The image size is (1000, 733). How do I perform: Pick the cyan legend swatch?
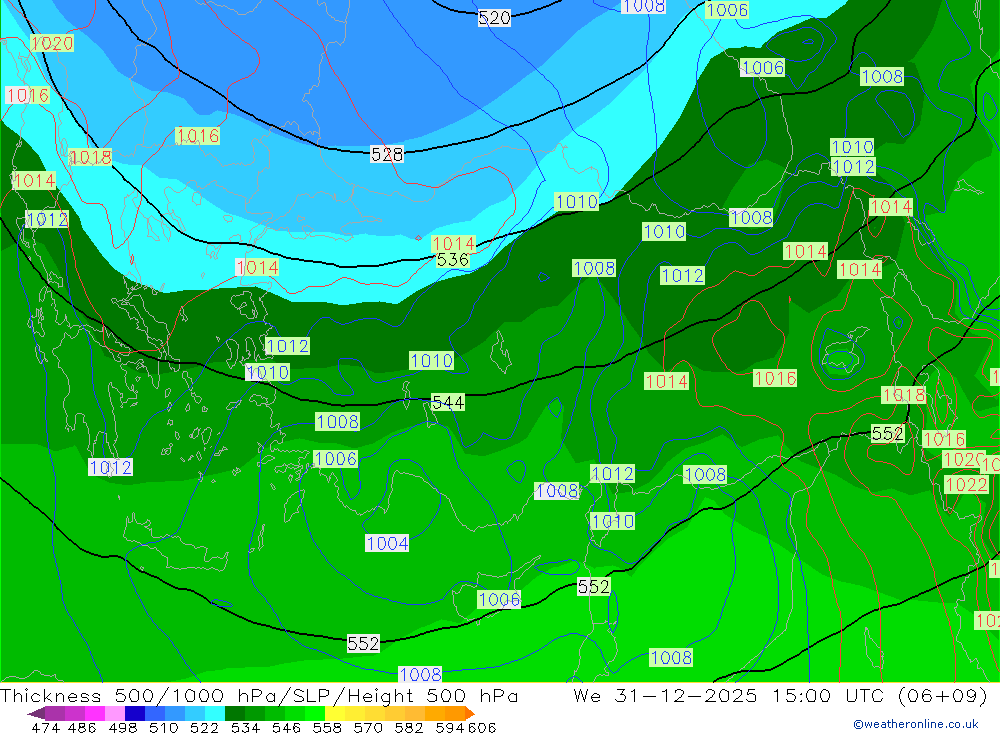[215, 713]
